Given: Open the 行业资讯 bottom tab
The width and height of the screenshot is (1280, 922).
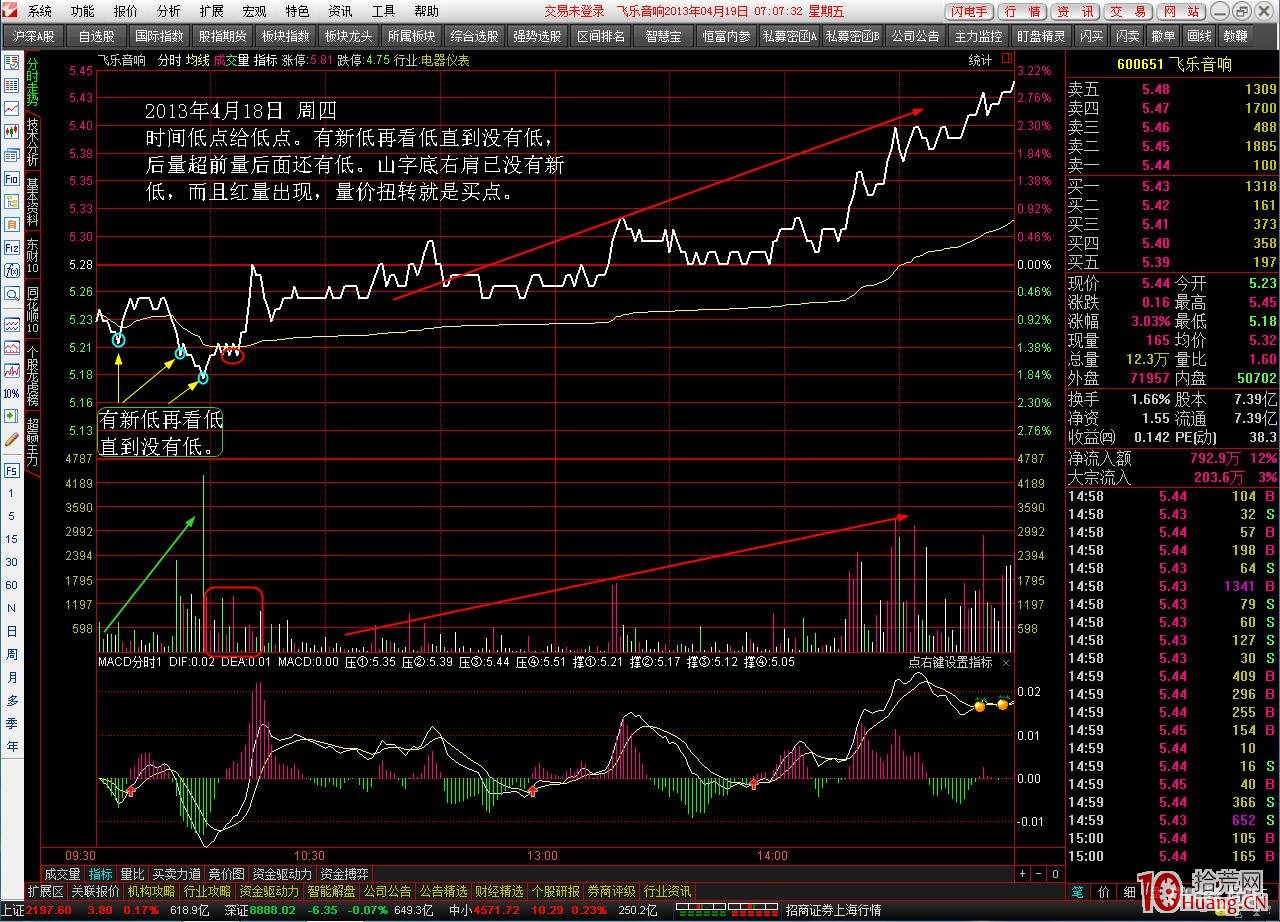Looking at the screenshot, I should click(667, 891).
